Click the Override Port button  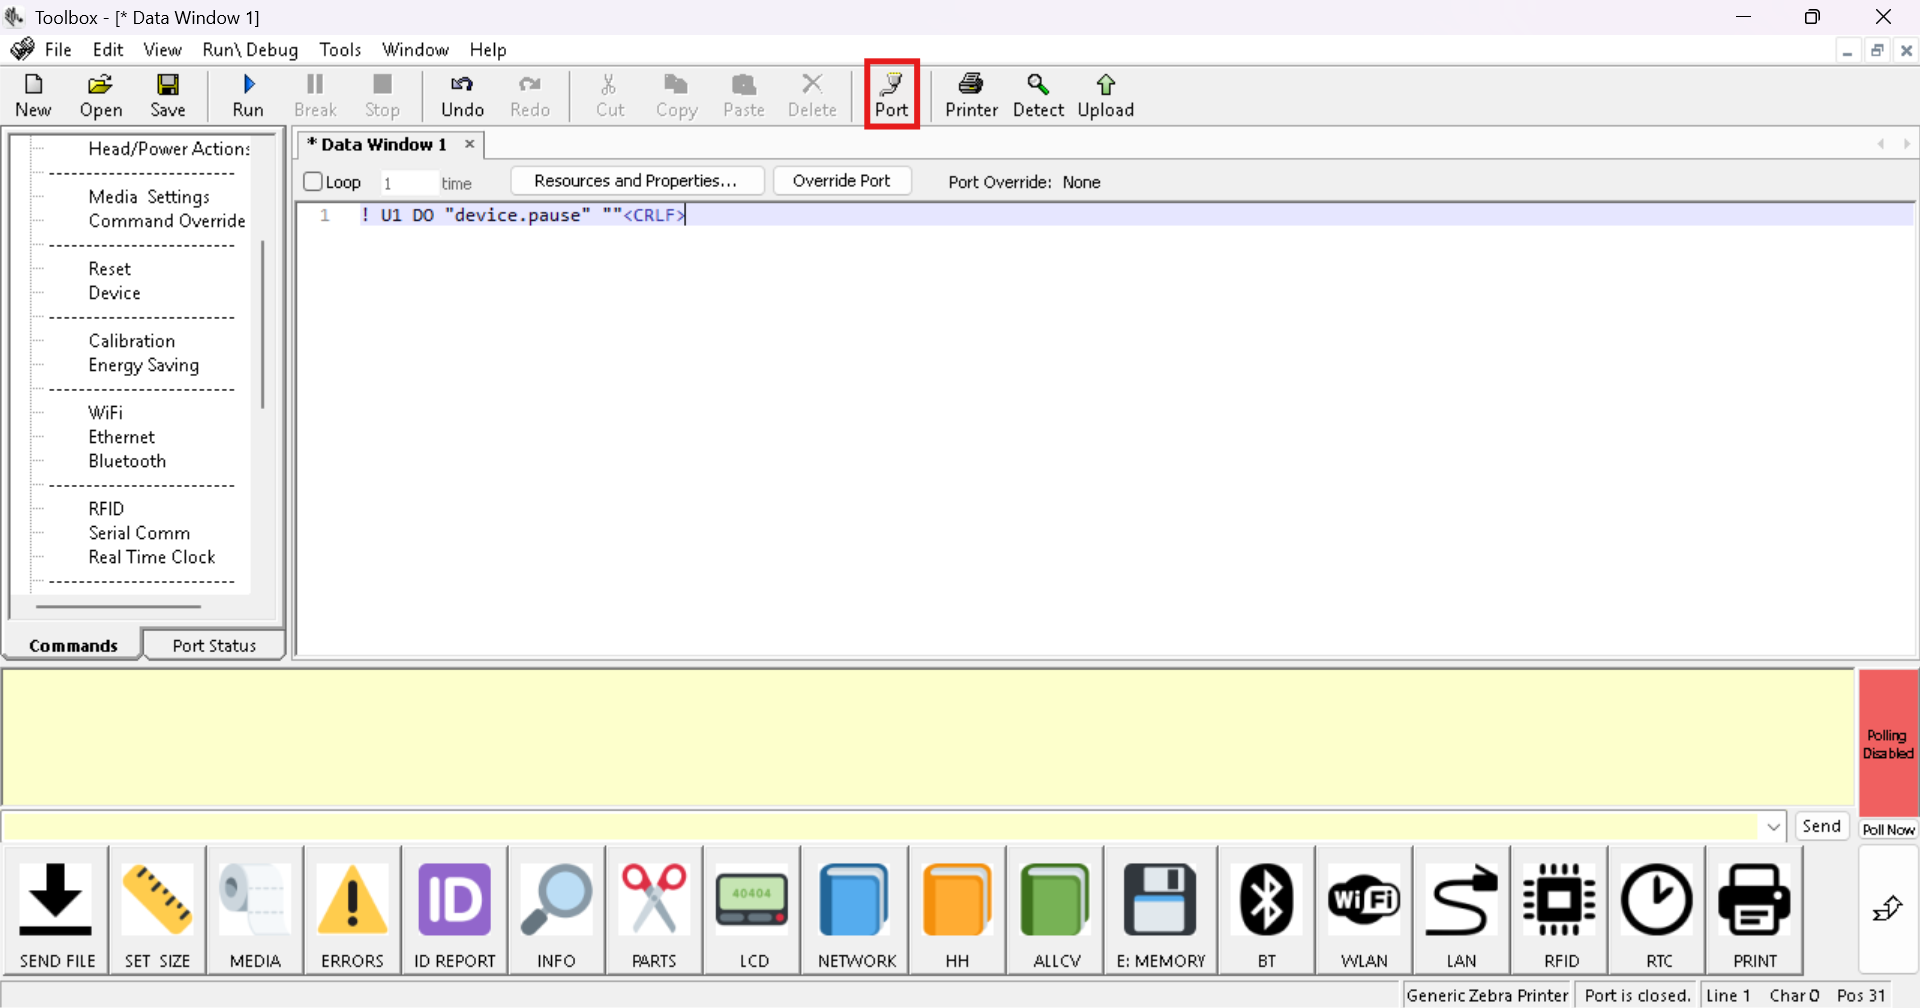click(x=841, y=180)
